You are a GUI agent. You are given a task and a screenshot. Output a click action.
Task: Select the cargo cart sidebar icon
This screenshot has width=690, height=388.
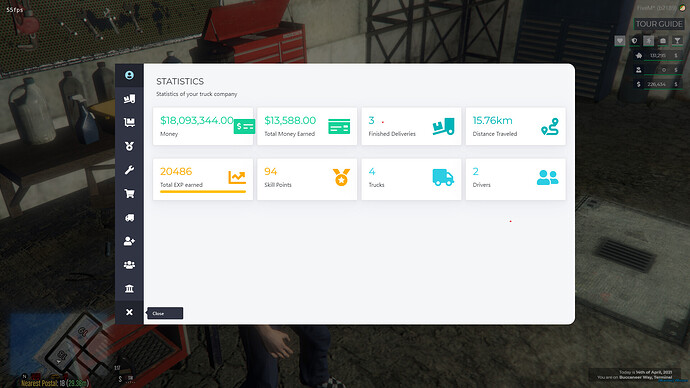(x=129, y=122)
